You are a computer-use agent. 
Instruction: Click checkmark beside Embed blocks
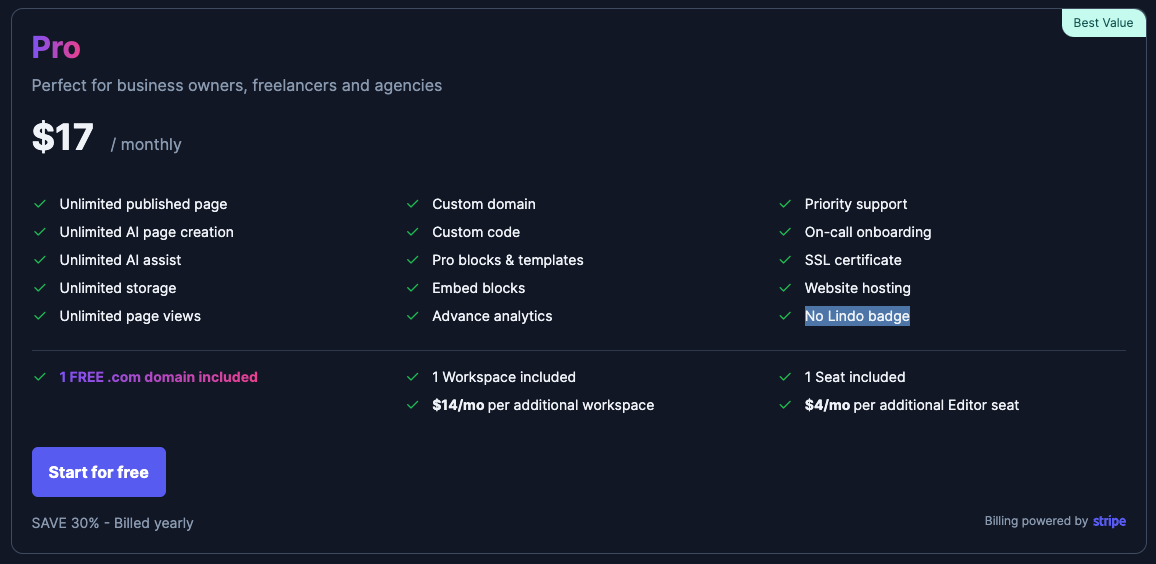coord(413,288)
